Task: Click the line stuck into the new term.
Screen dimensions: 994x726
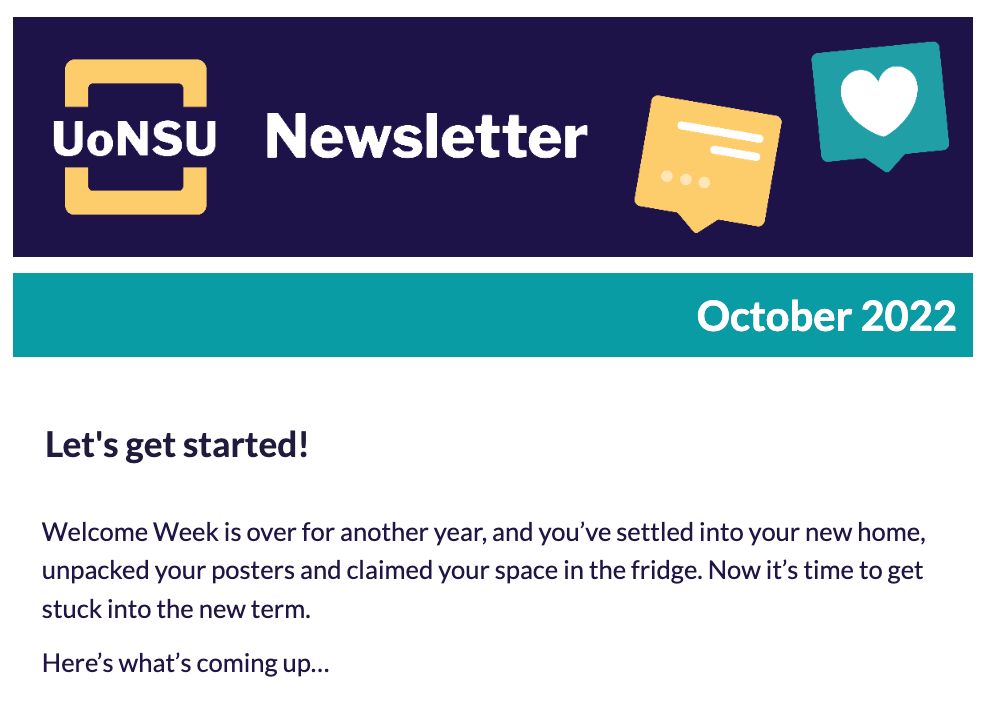Action: (176, 609)
